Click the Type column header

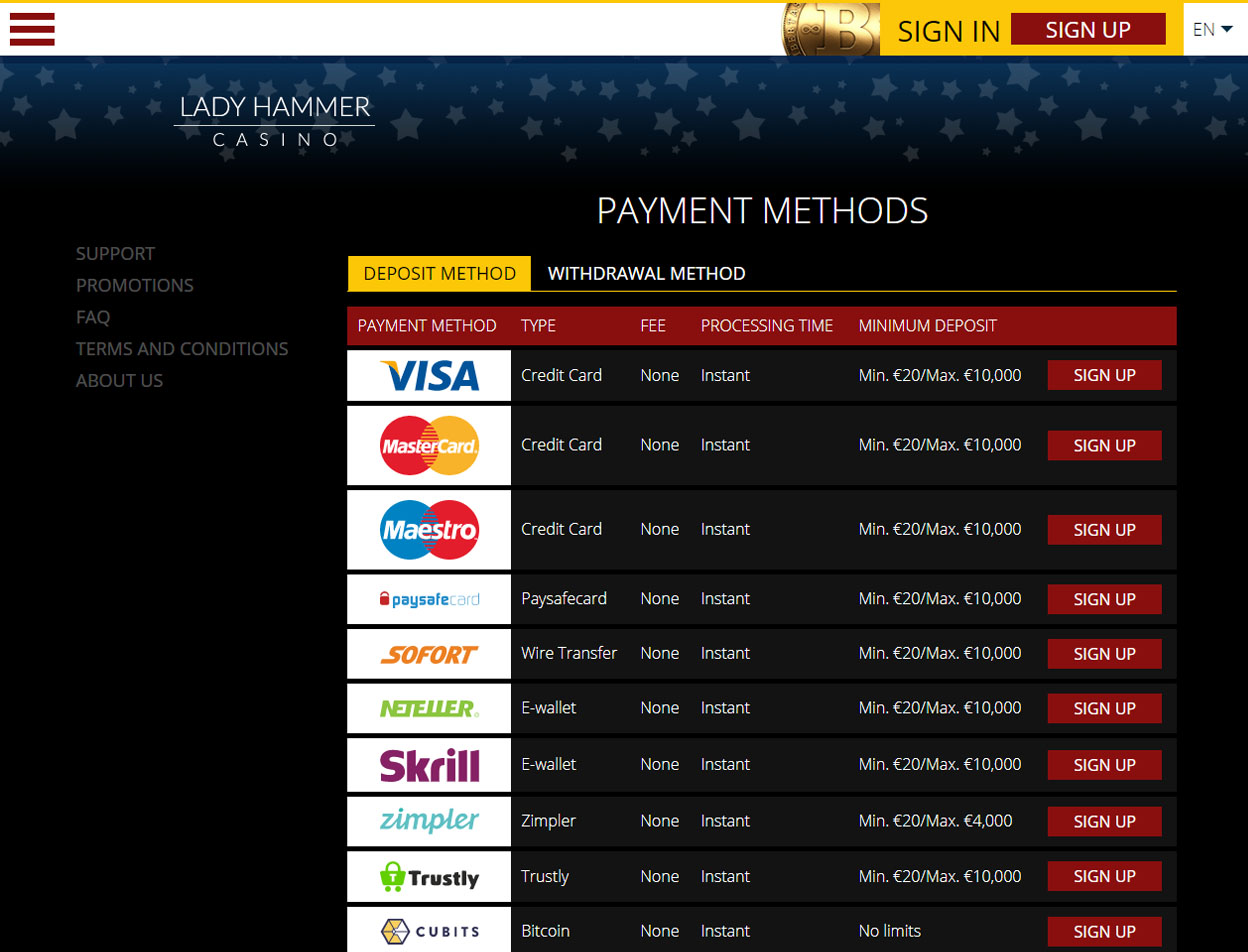point(538,326)
